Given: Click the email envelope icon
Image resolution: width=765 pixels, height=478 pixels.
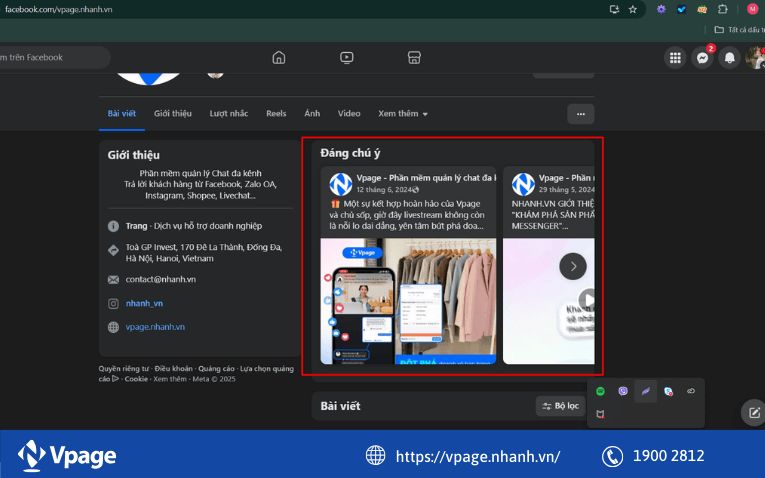Looking at the screenshot, I should [x=113, y=279].
